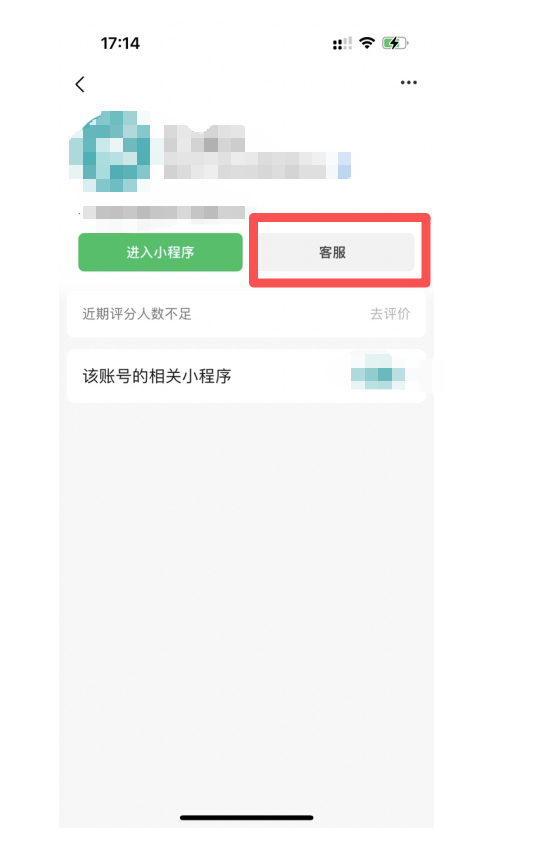The width and height of the screenshot is (542, 849).
Task: Open 客服 customer service button
Action: pos(332,252)
